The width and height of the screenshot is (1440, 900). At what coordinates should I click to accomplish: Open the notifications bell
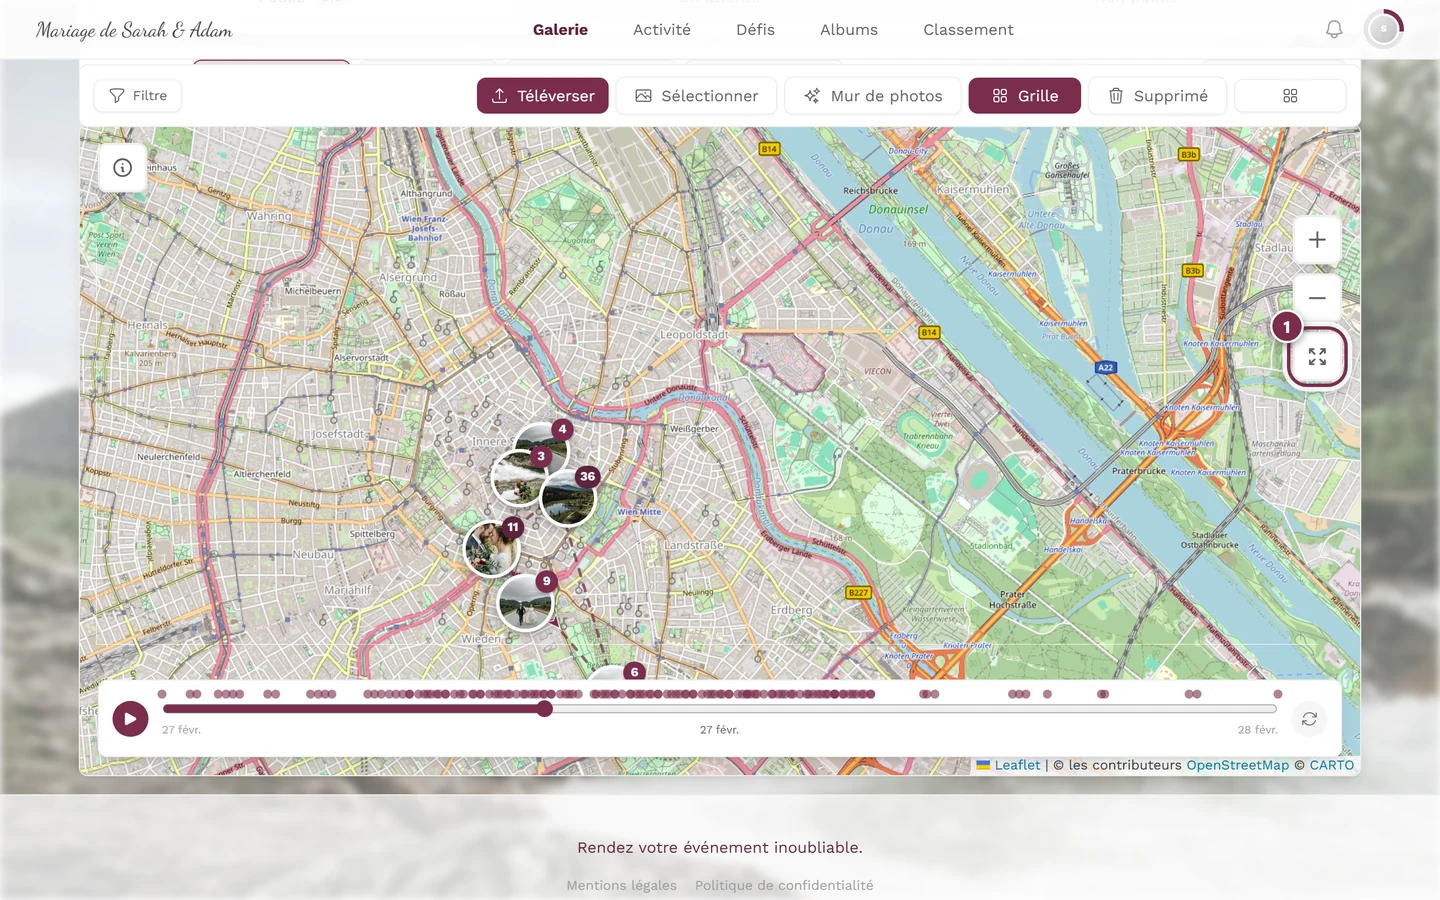coord(1334,30)
